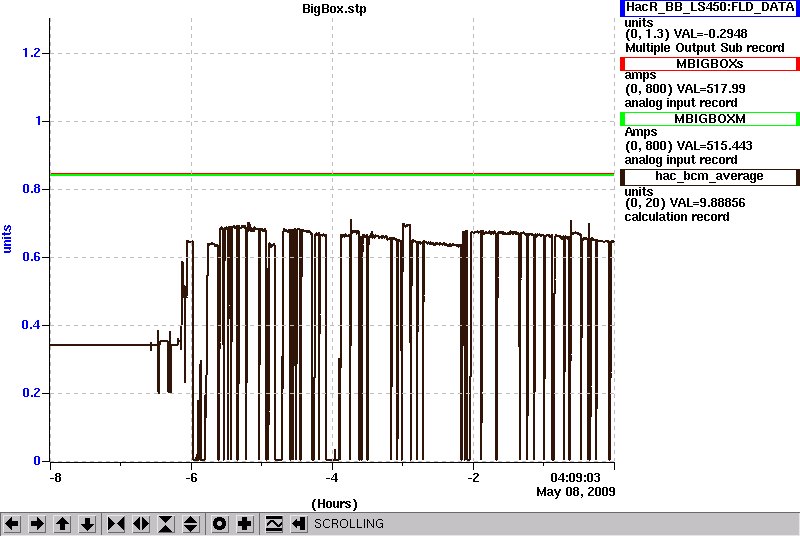
Task: Select the MBIGBOXs curve legend
Action: (x=710, y=64)
